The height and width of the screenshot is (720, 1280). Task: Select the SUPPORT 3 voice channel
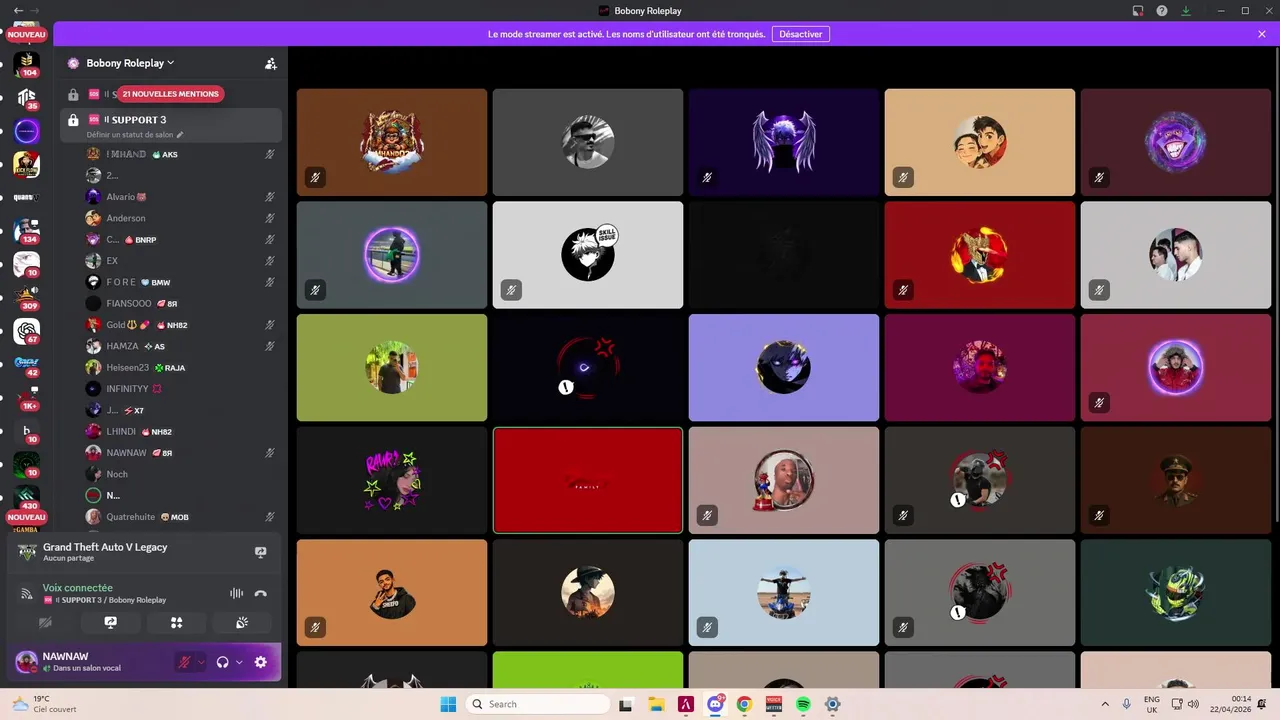pyautogui.click(x=170, y=125)
